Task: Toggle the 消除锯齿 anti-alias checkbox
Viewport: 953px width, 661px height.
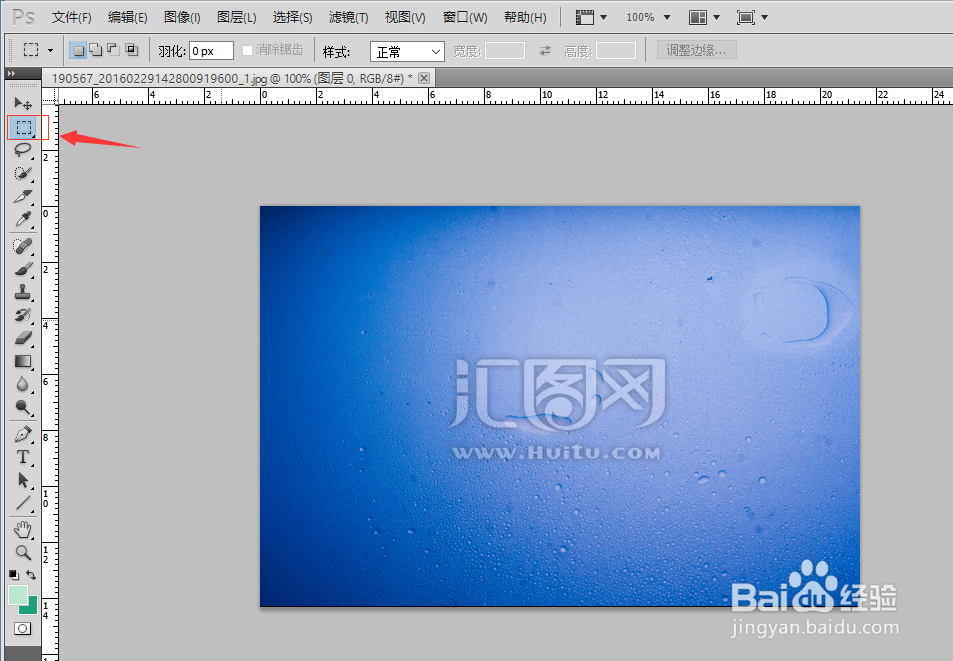Action: (x=247, y=50)
